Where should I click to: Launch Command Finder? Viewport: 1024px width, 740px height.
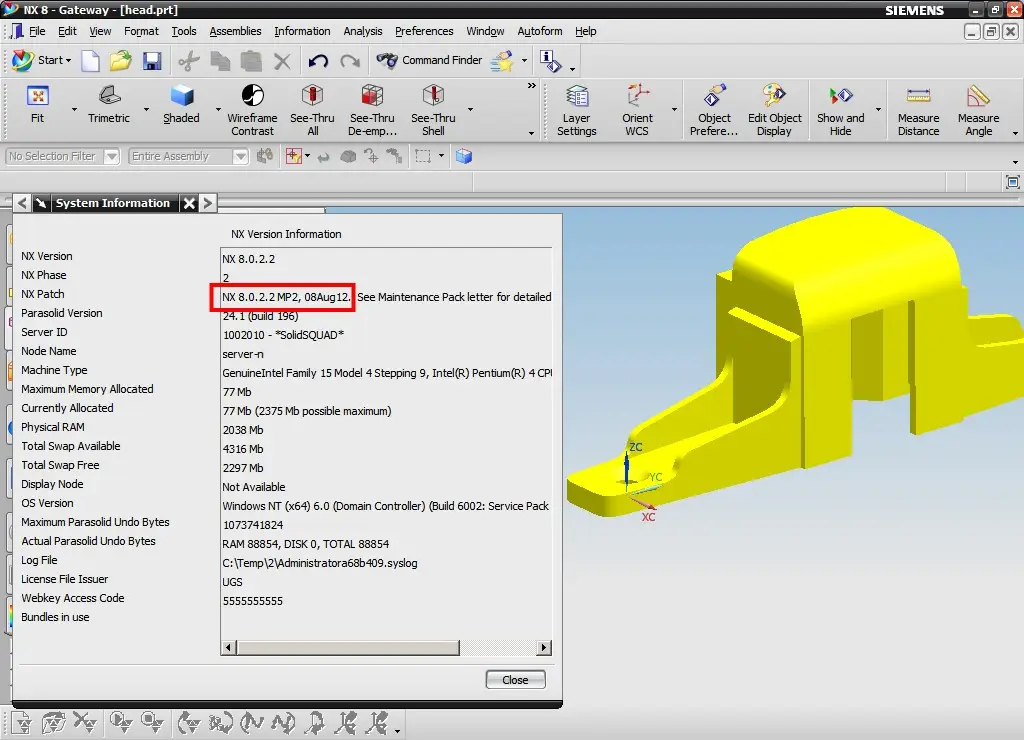[x=430, y=60]
